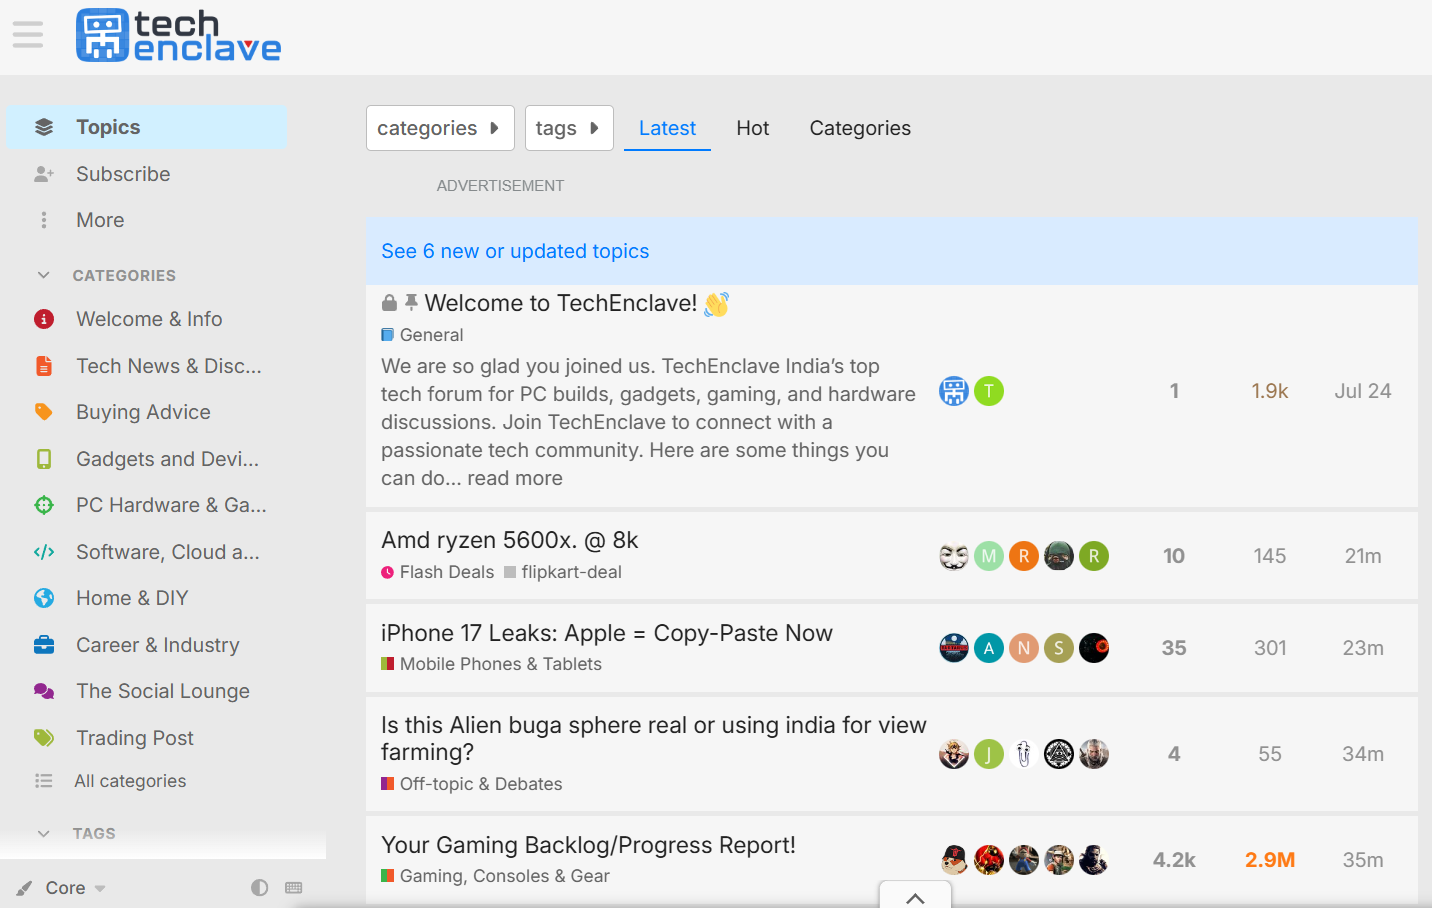Screen dimensions: 1432x908
Task: Click teal A avatar on iPhone 17 topic
Action: pos(989,648)
